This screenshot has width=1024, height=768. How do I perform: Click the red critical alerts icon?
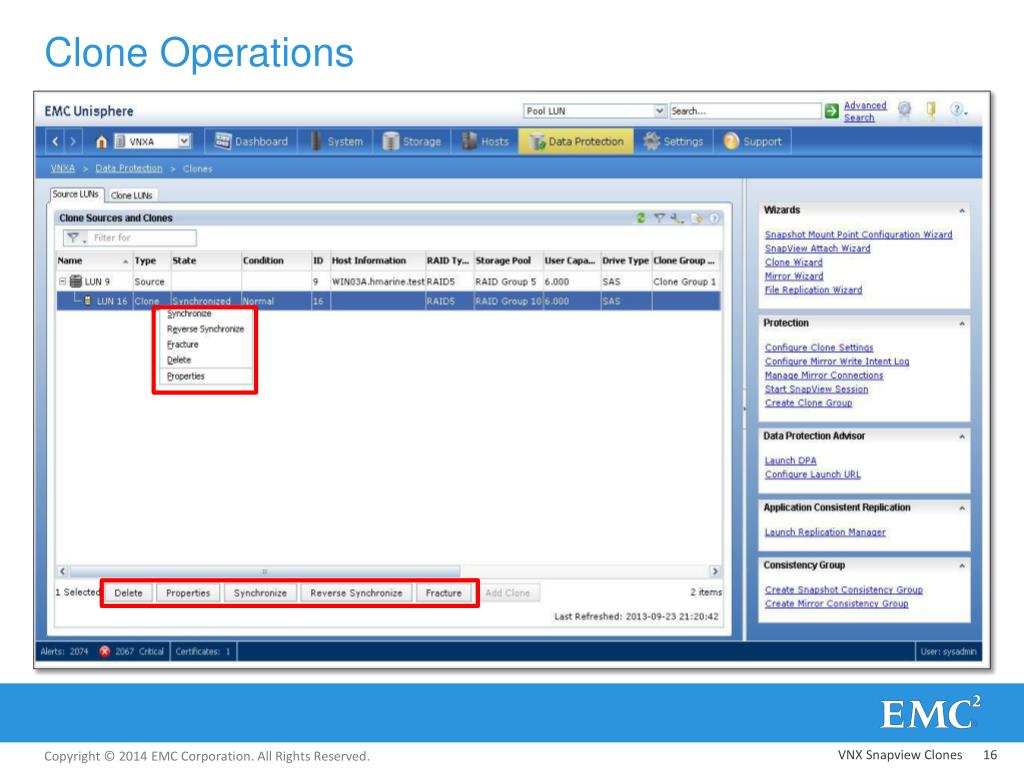point(104,651)
